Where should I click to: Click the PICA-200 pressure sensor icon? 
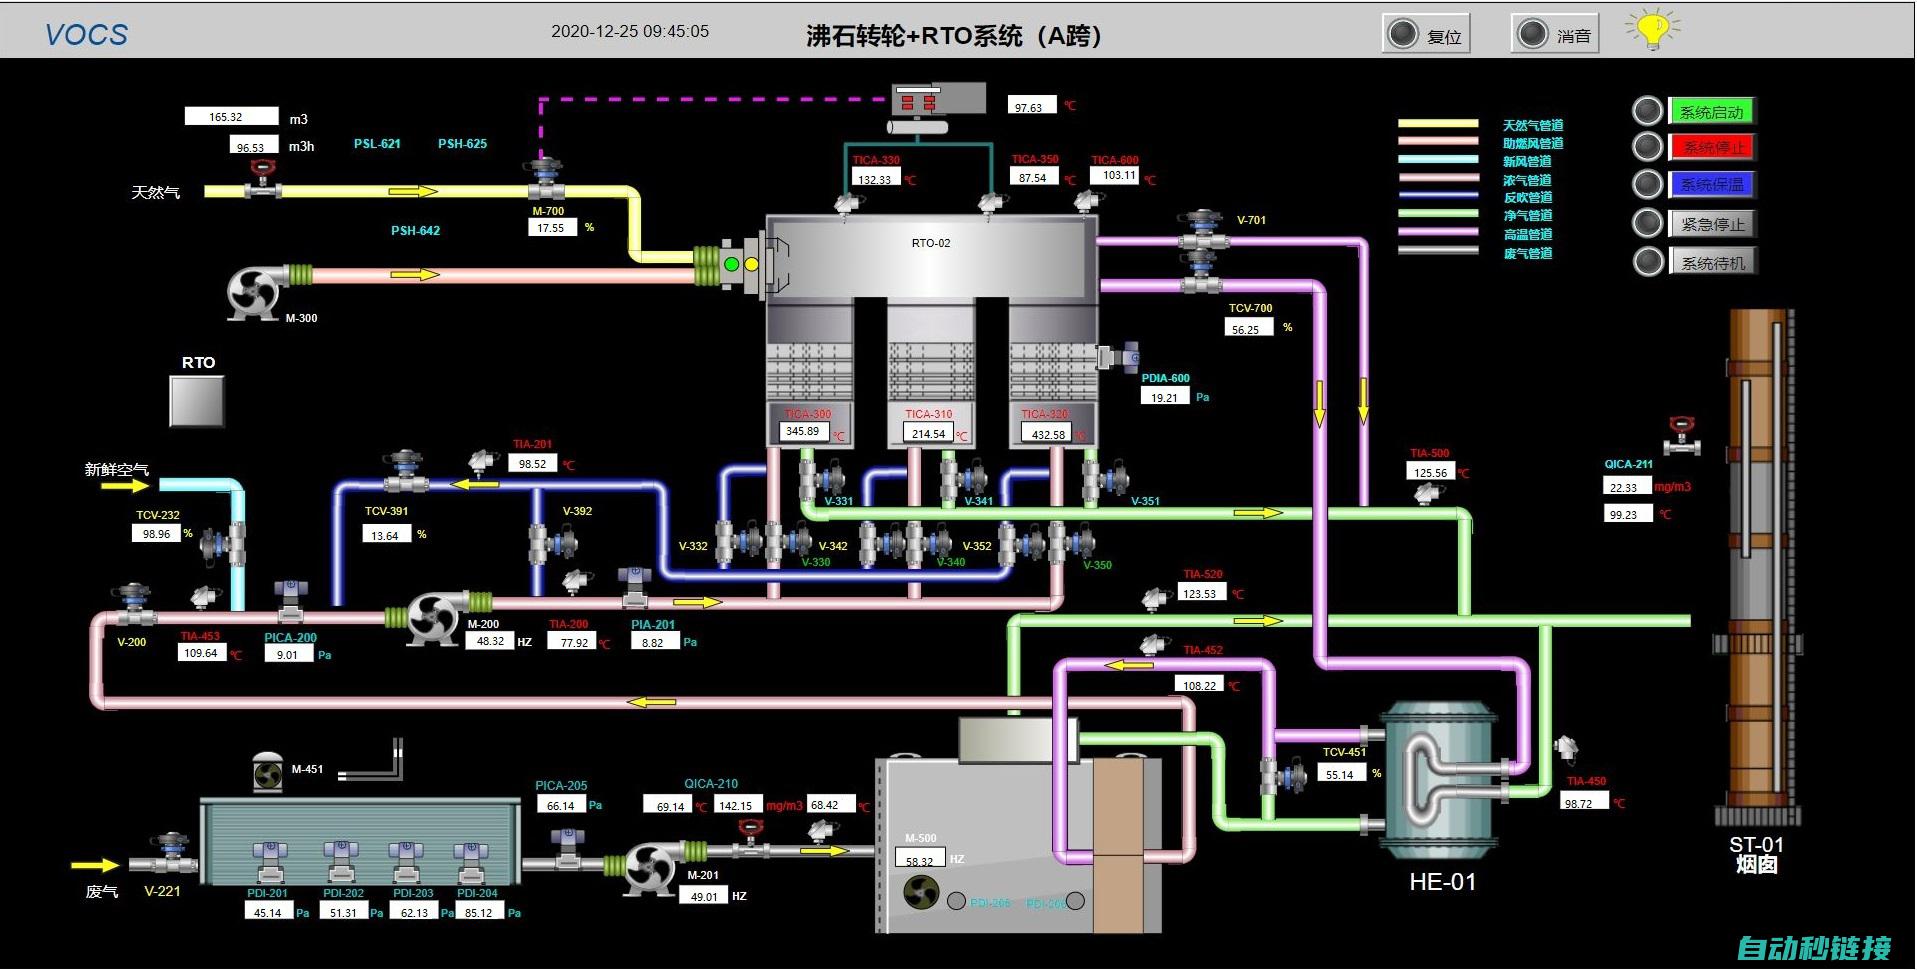coord(290,599)
